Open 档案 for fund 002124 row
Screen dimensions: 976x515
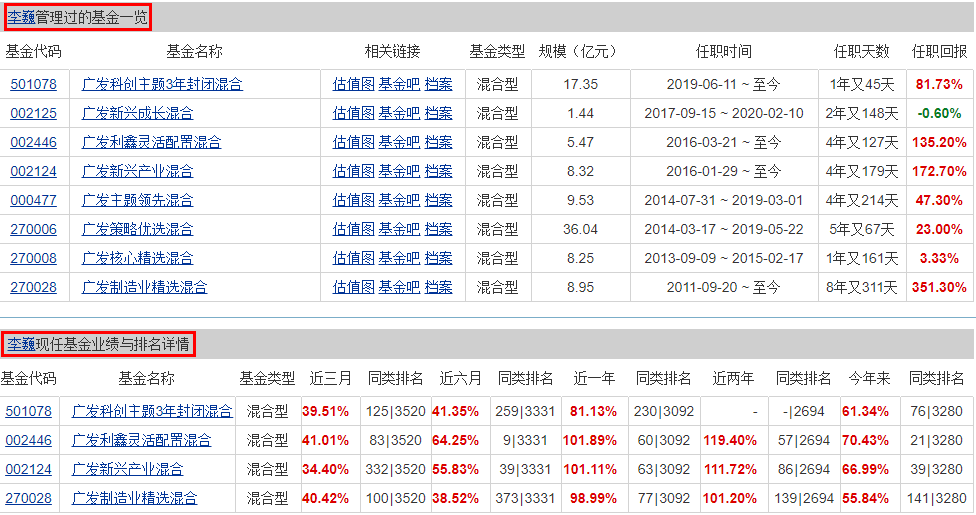coord(438,171)
